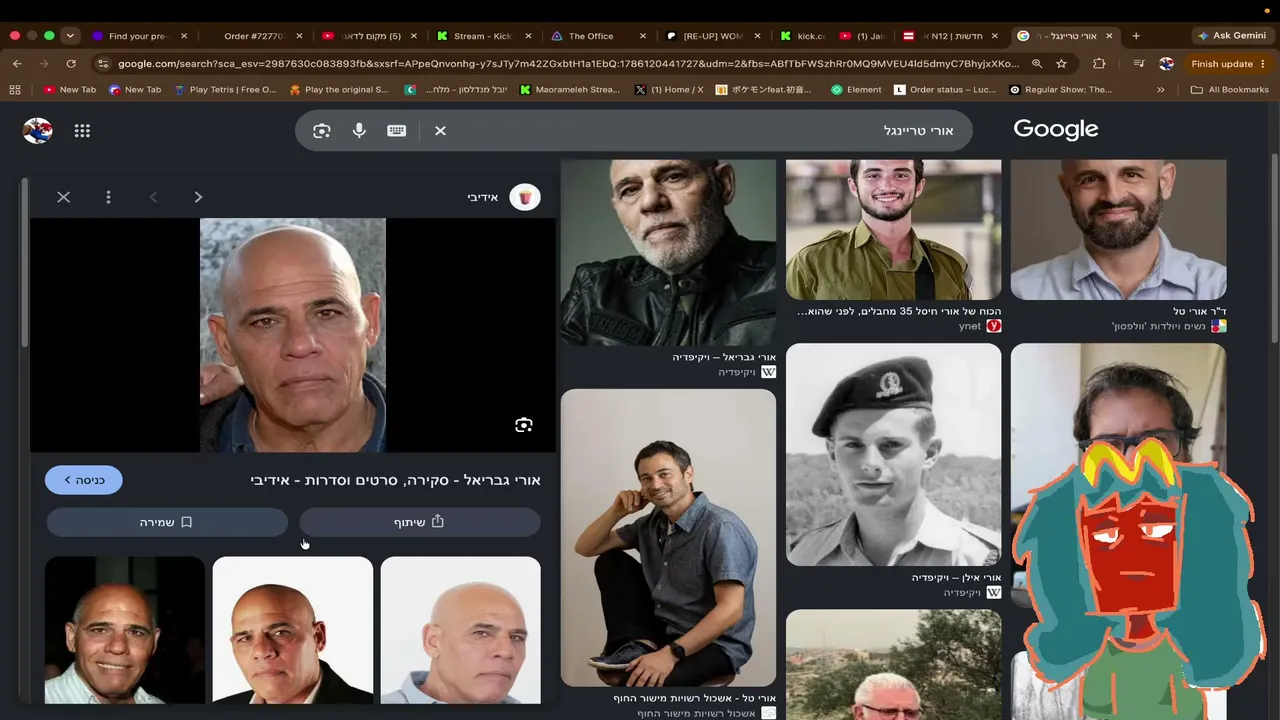Open the Google account avatar menu
The image size is (1280, 720).
point(38,131)
